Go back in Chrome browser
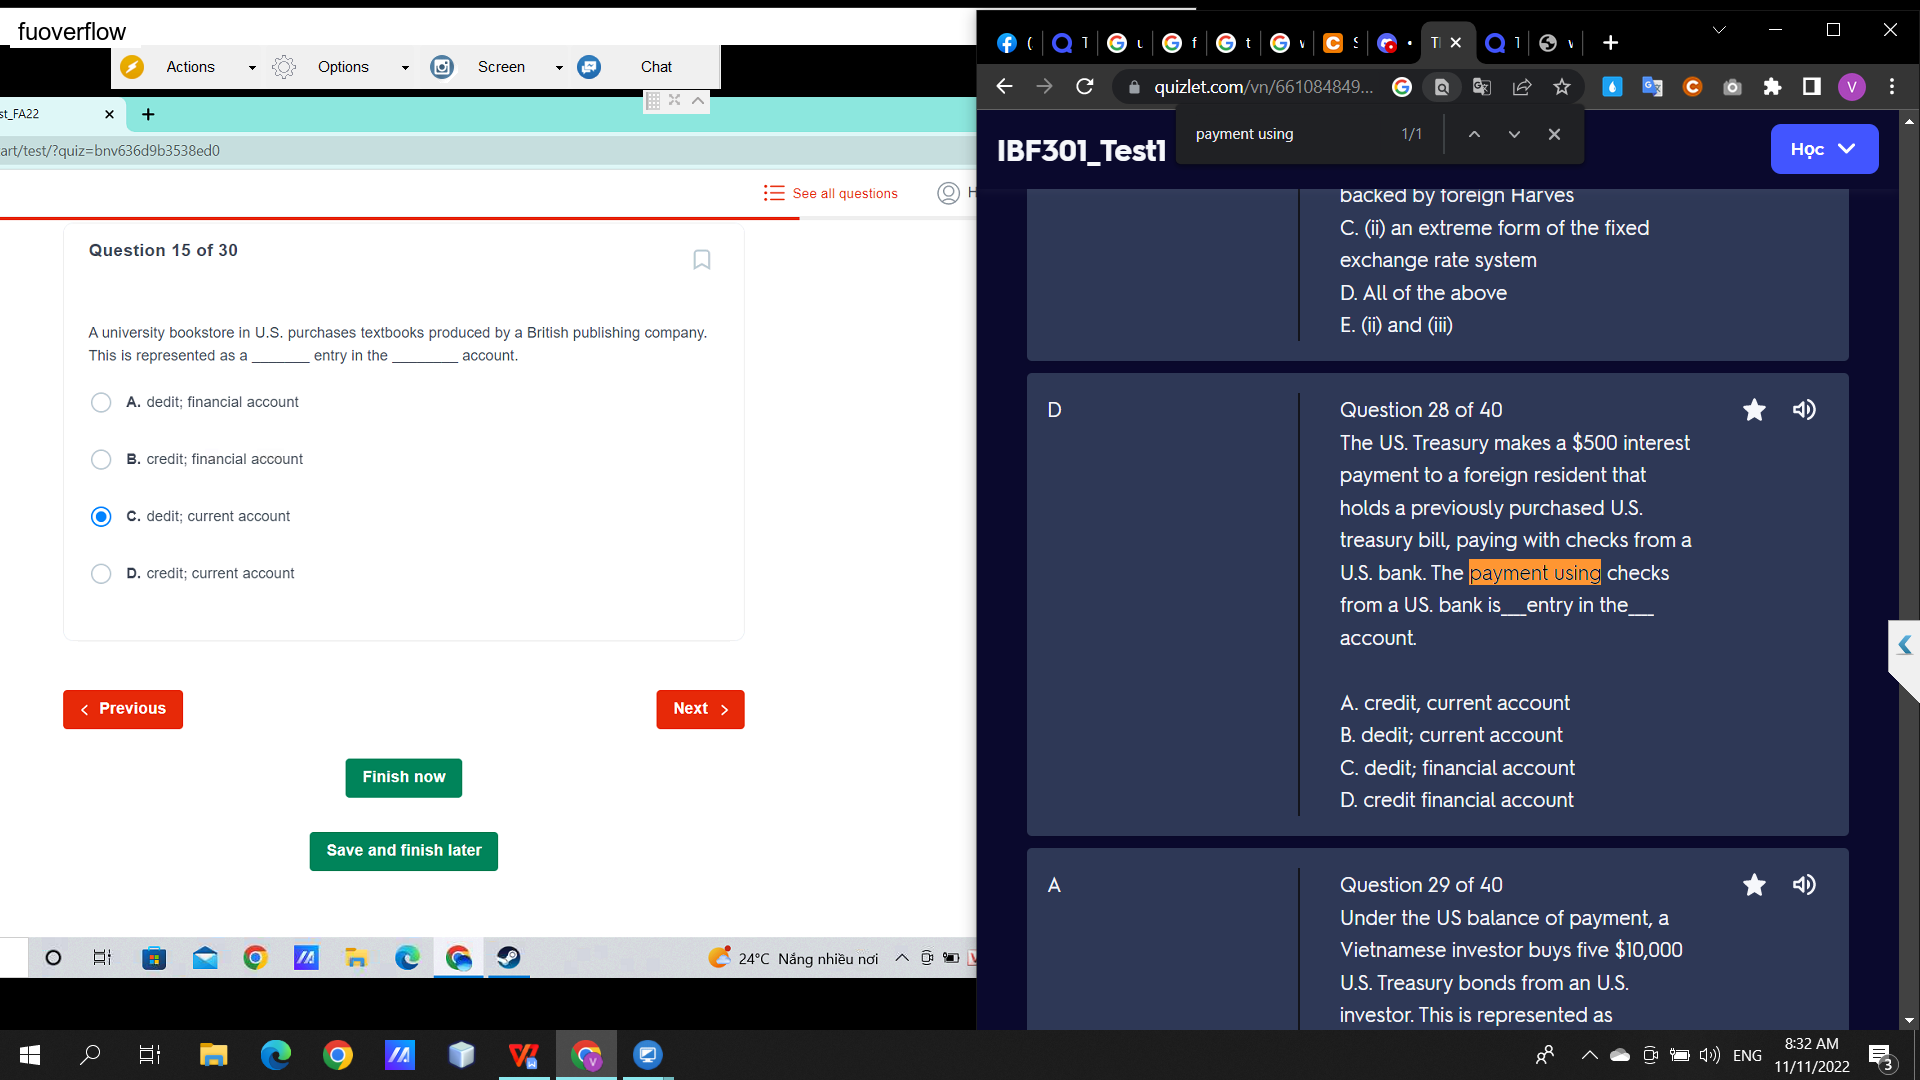 (1005, 87)
